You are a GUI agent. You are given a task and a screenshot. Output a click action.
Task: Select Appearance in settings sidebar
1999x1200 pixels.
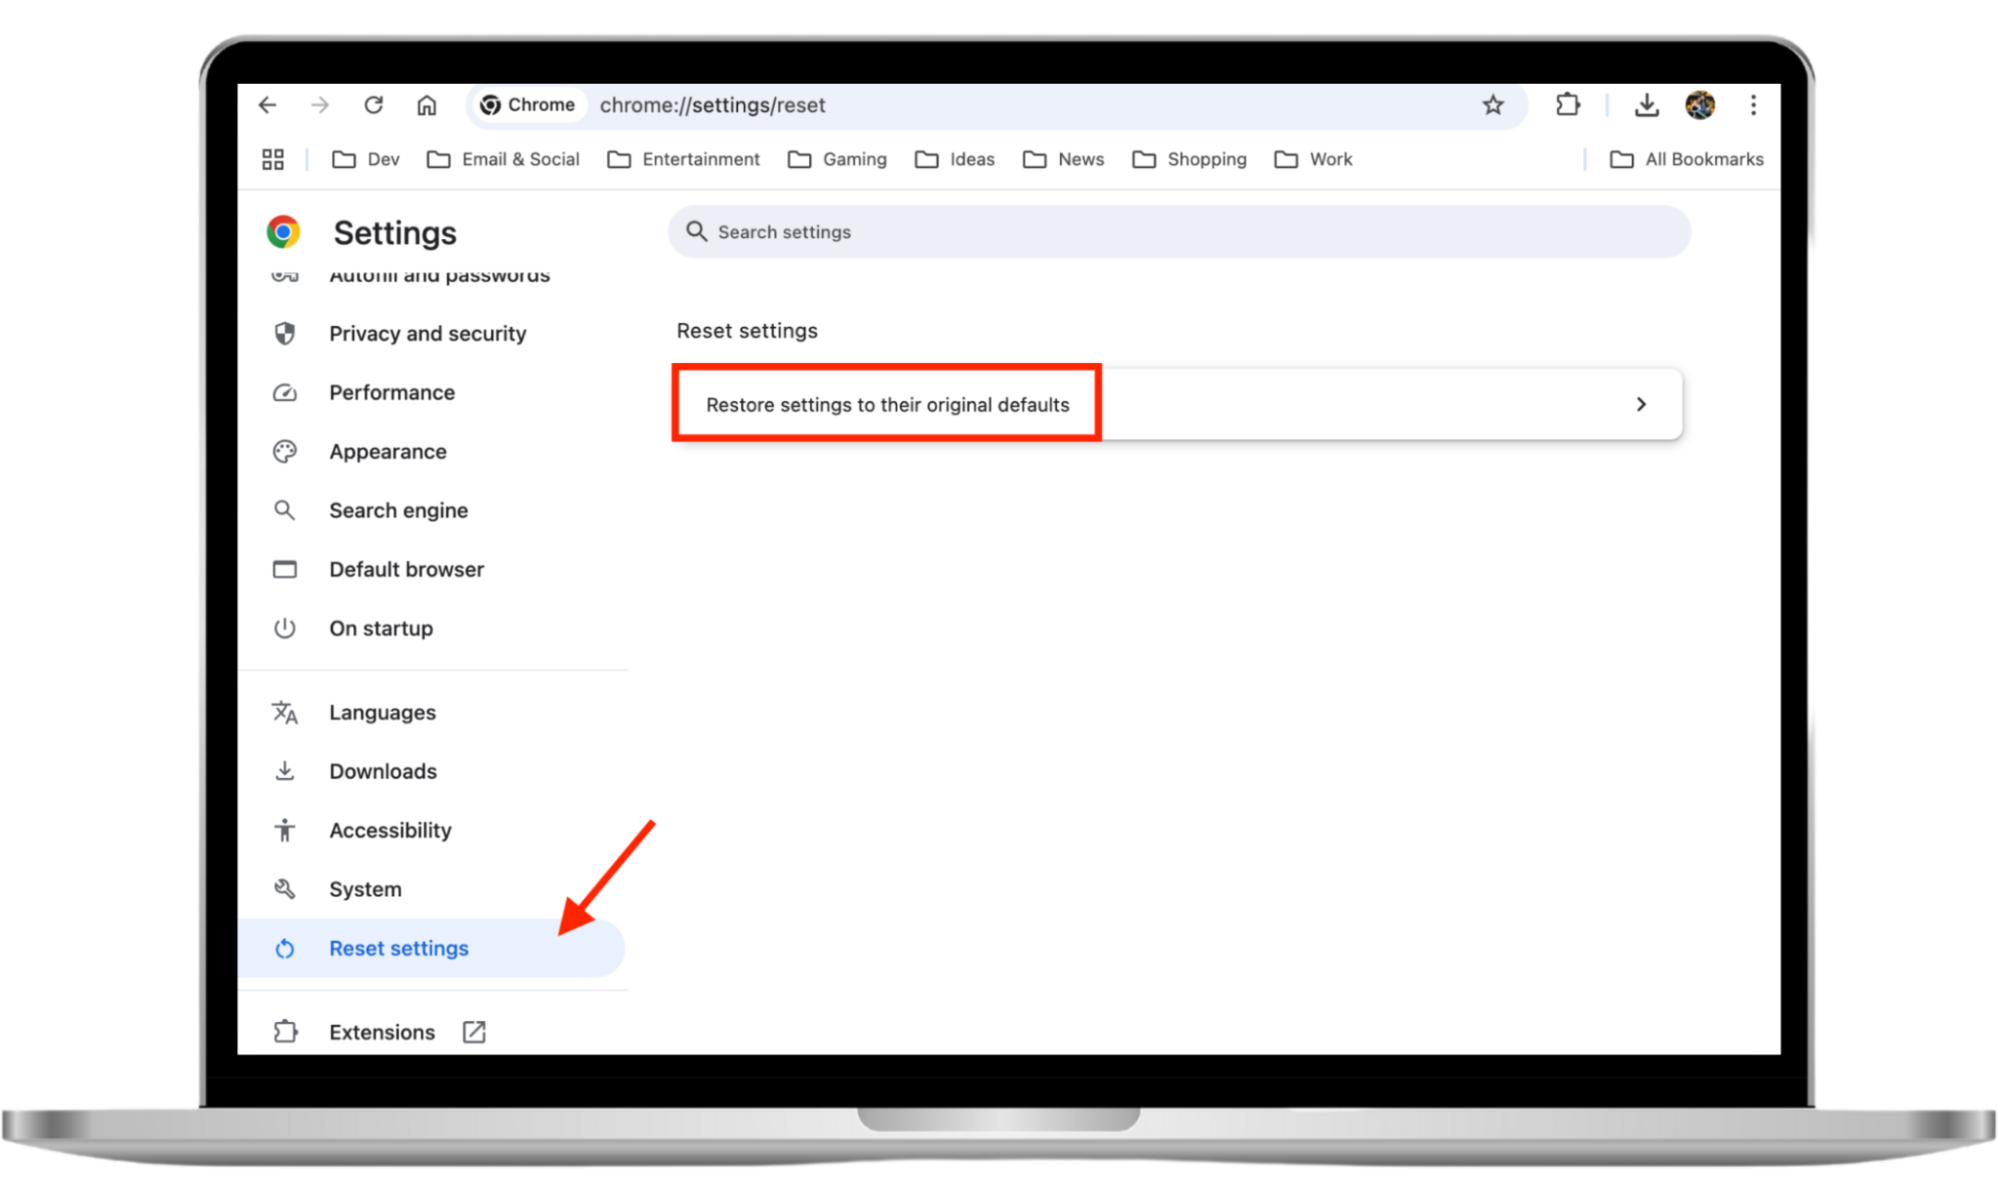click(387, 452)
